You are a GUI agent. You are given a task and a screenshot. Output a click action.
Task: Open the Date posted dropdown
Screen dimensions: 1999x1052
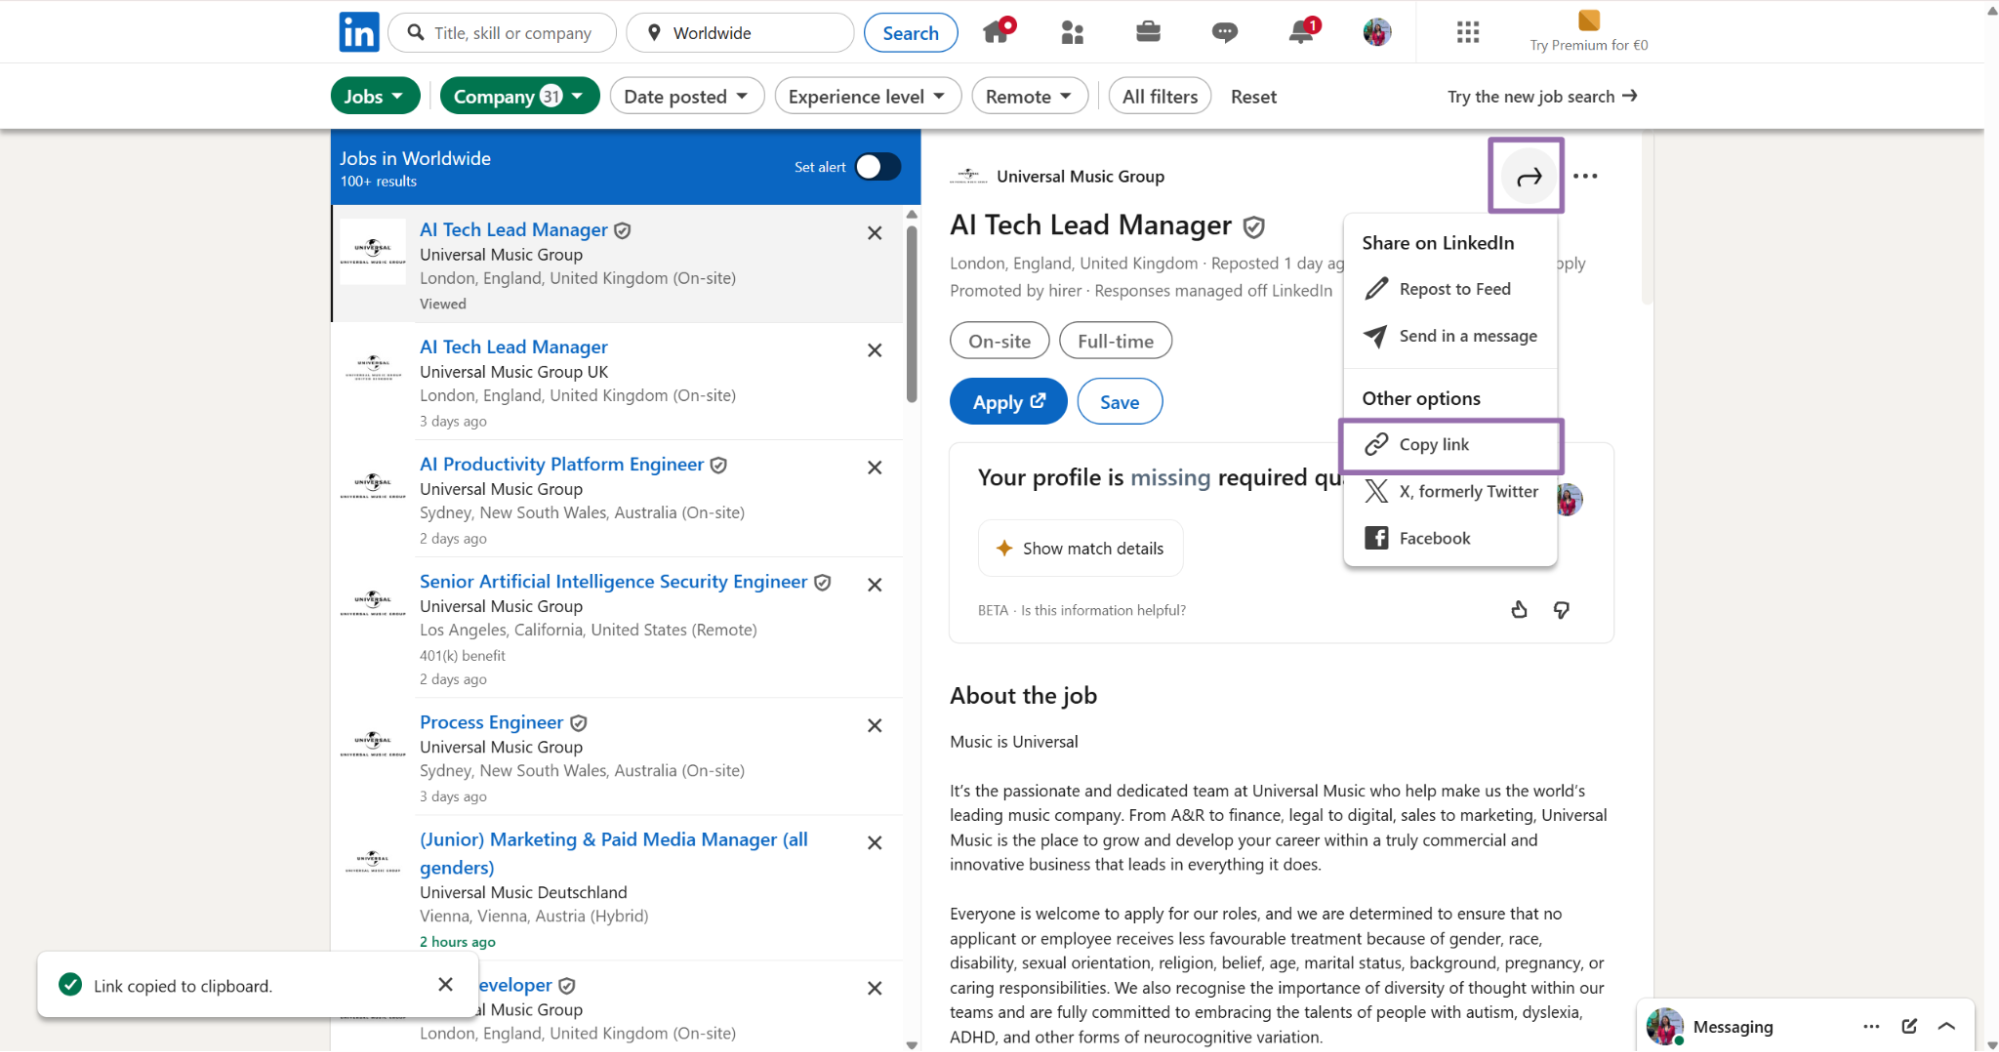pos(686,96)
